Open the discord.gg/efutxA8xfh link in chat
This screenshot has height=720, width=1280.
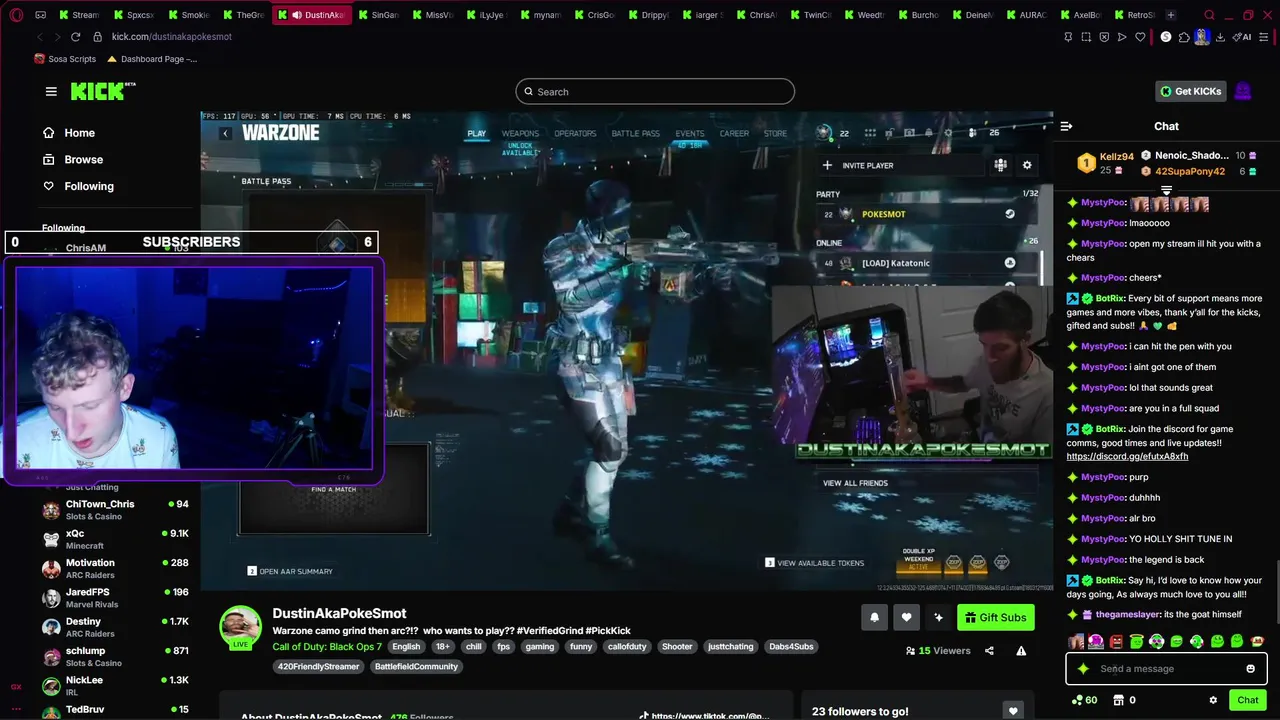coord(1127,456)
